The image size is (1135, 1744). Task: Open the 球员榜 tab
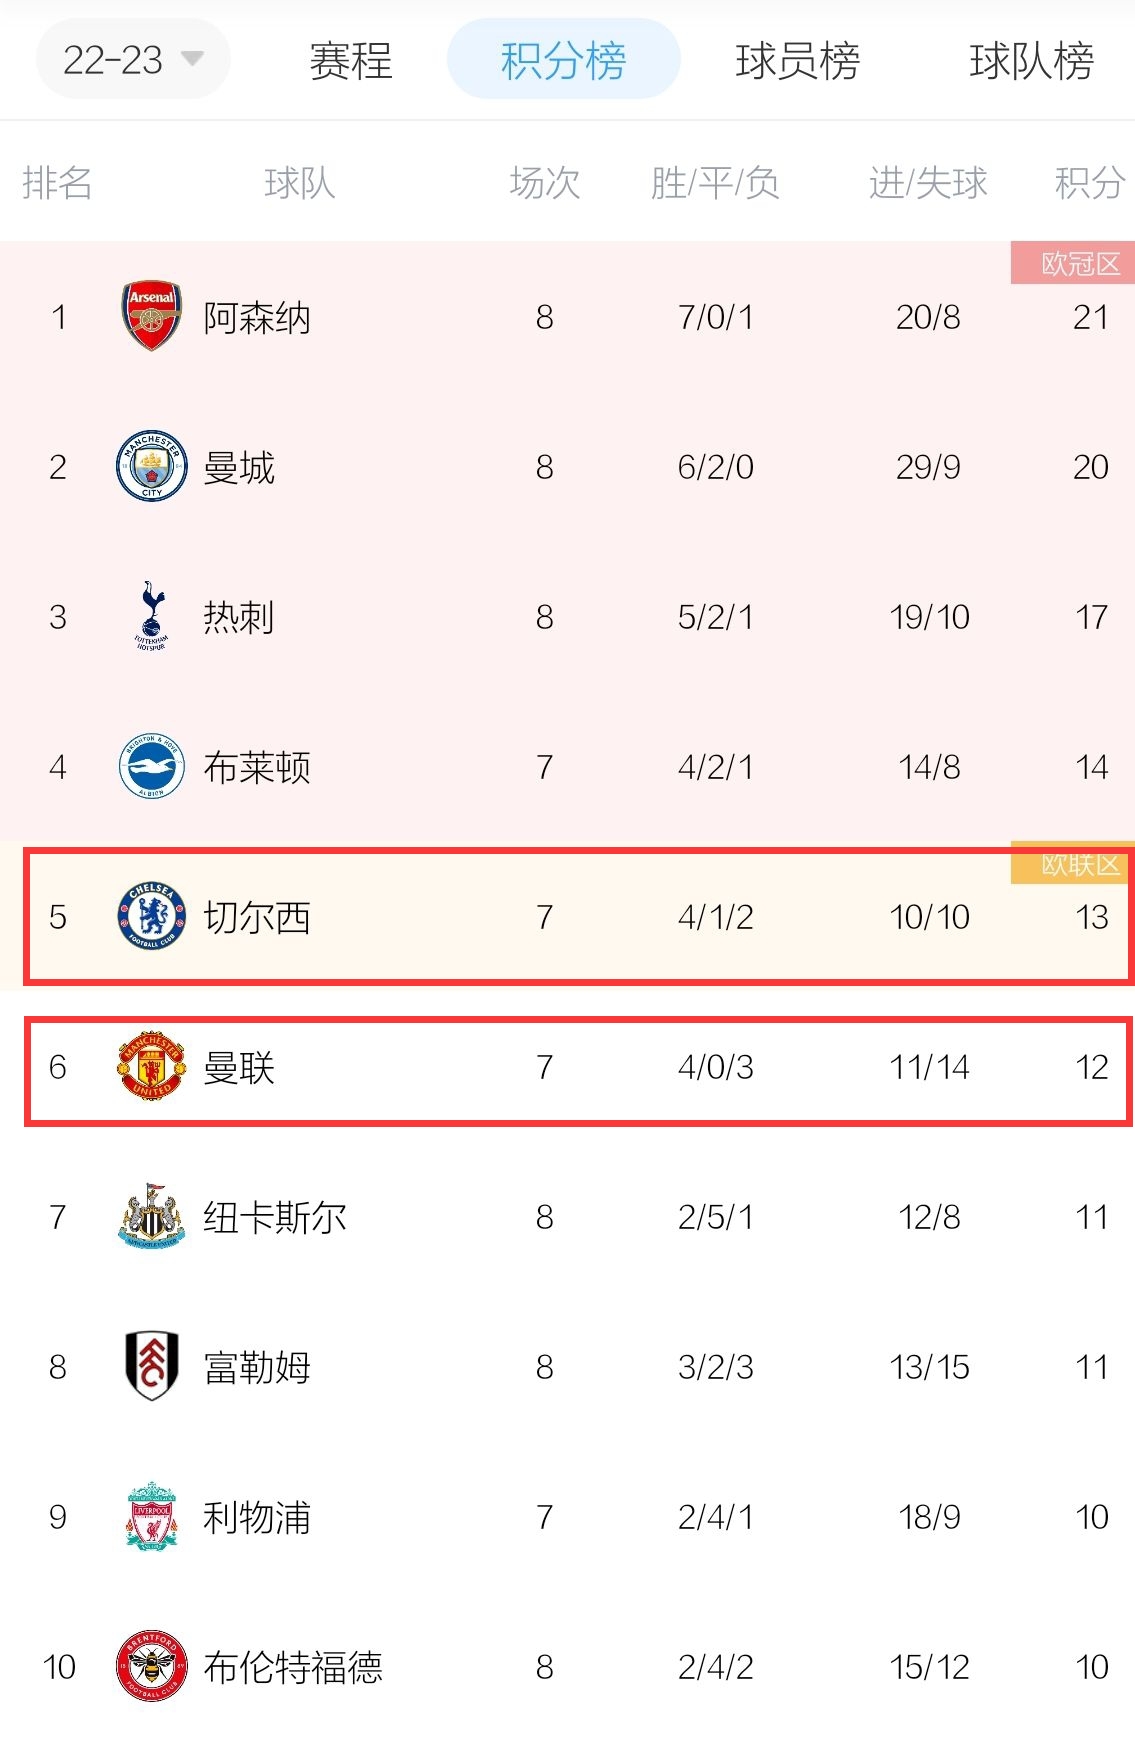797,61
